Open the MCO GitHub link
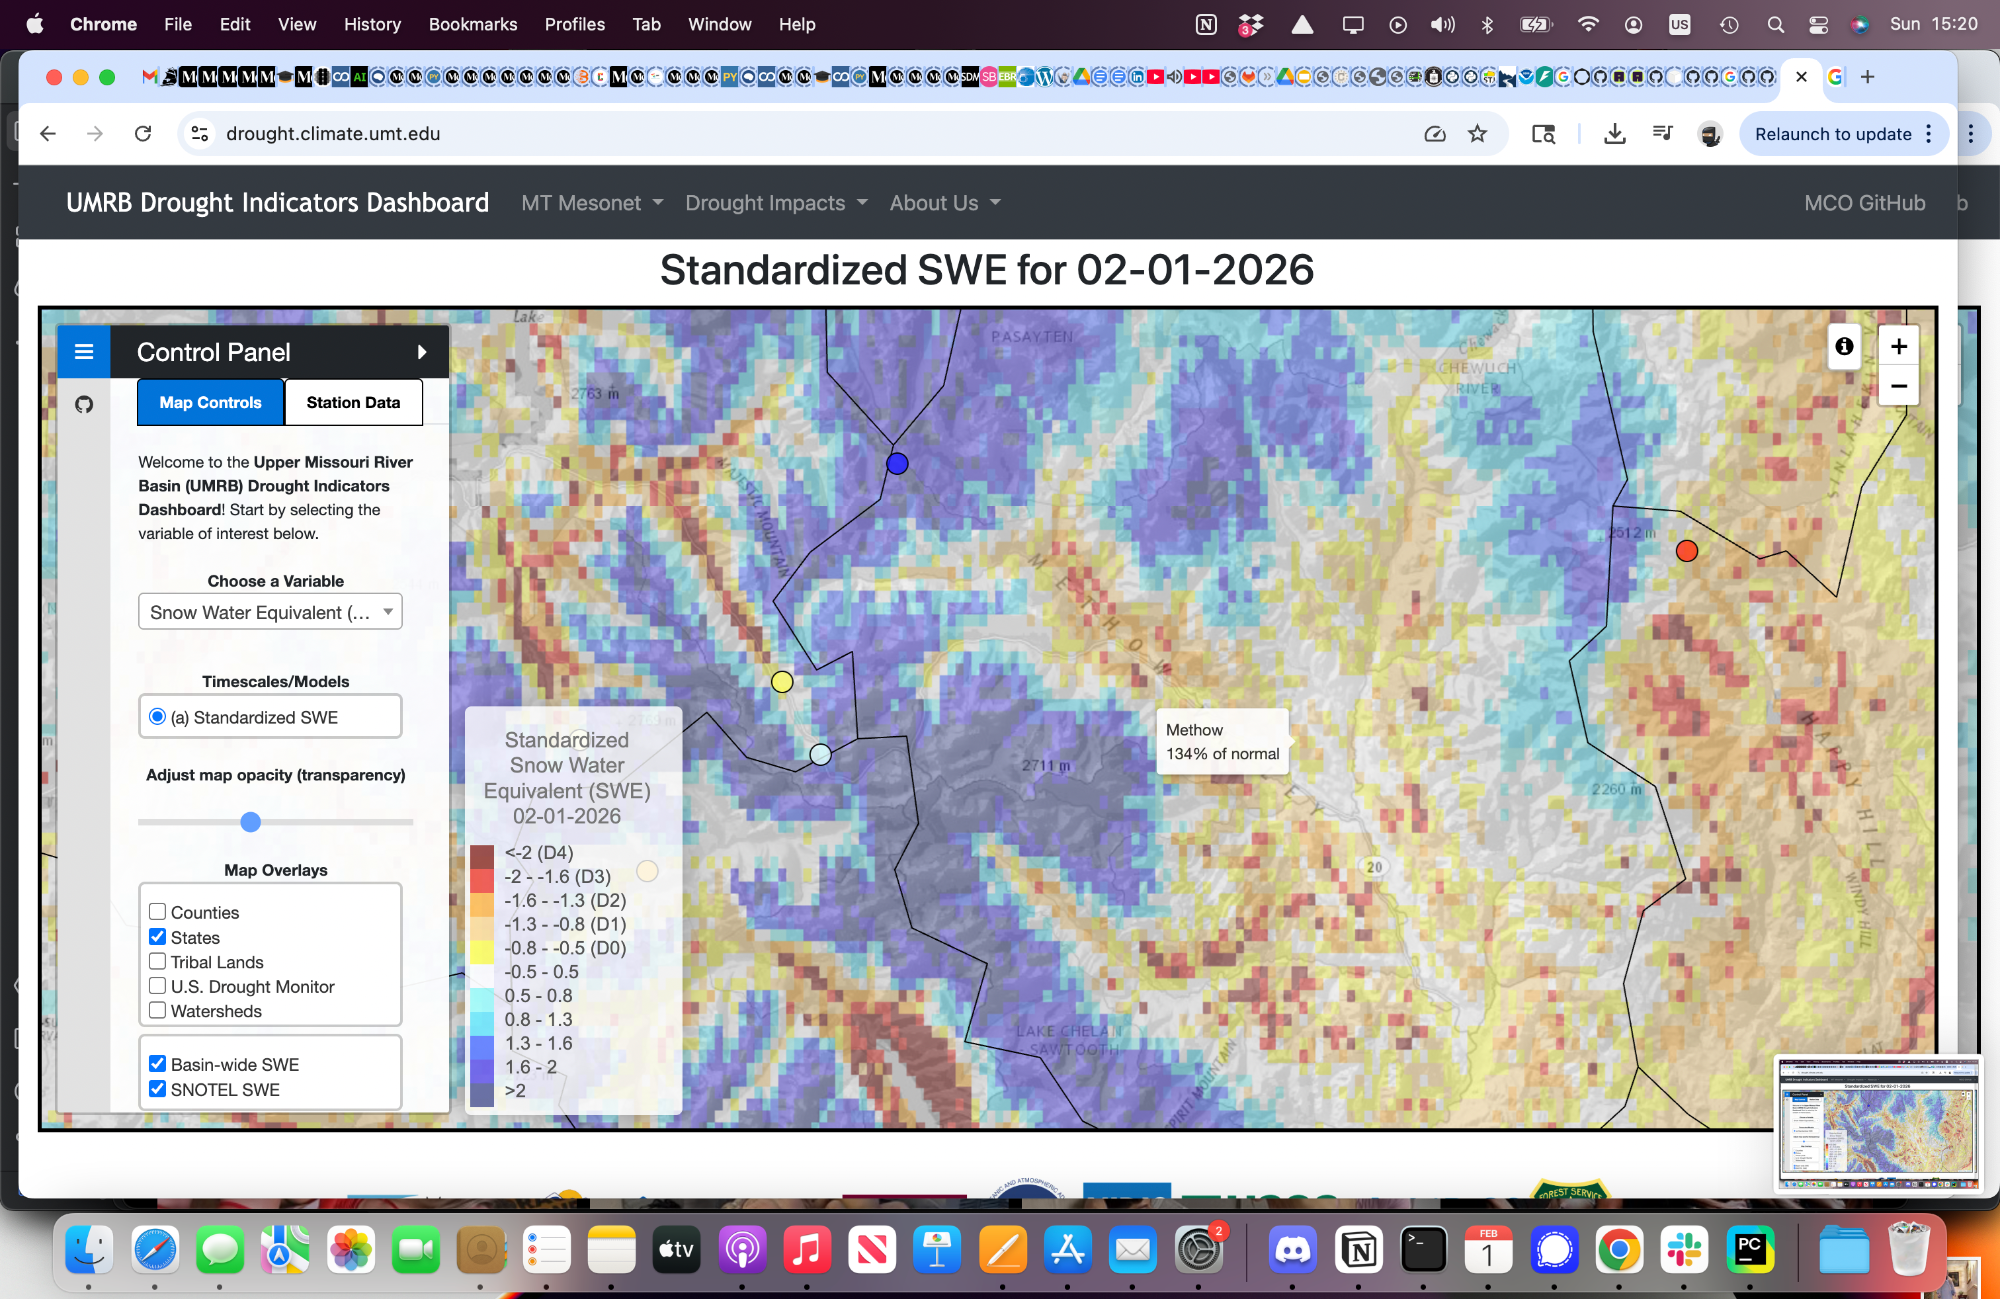 tap(1864, 203)
